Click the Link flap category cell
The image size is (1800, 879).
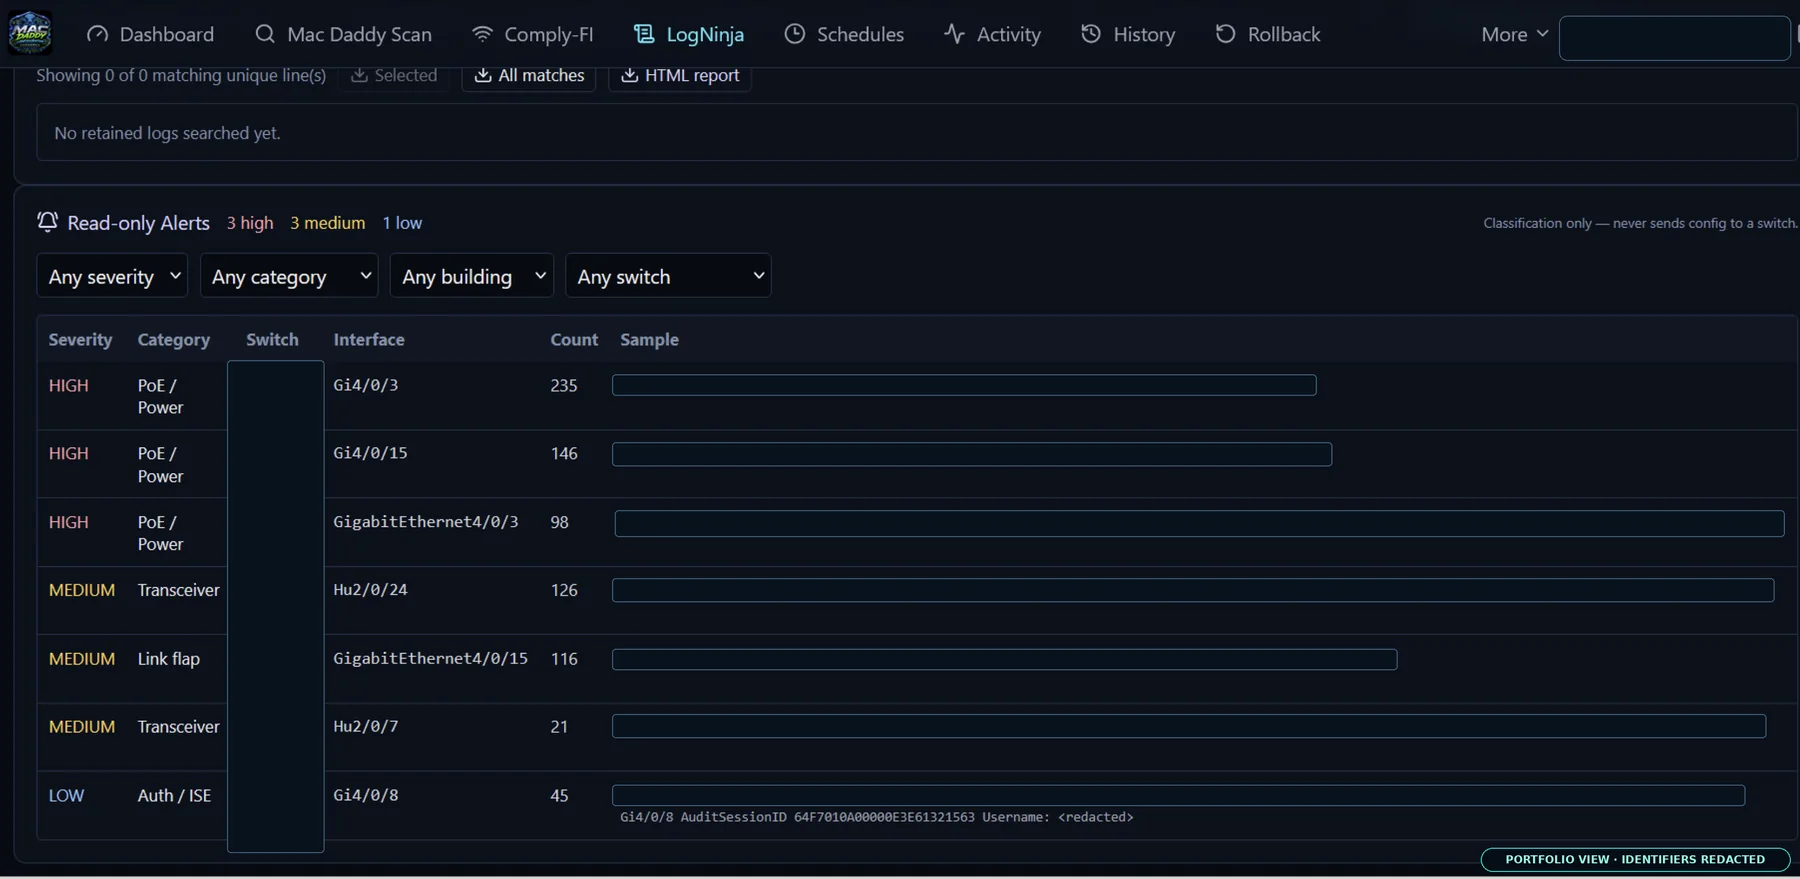pos(168,658)
